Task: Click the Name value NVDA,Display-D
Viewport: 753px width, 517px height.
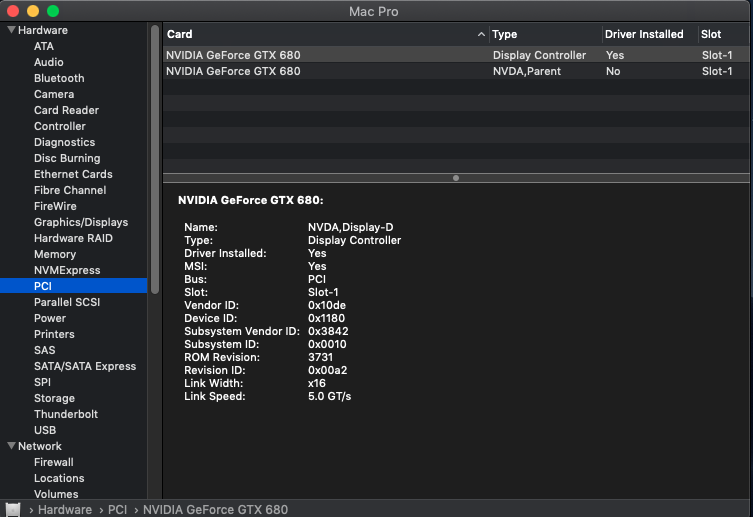Action: tap(351, 227)
